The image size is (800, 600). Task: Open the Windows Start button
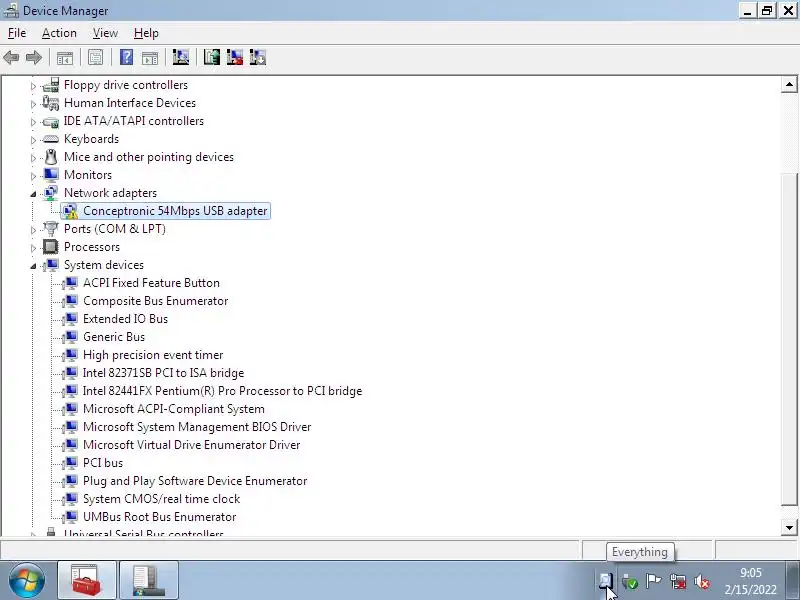pyautogui.click(x=26, y=580)
